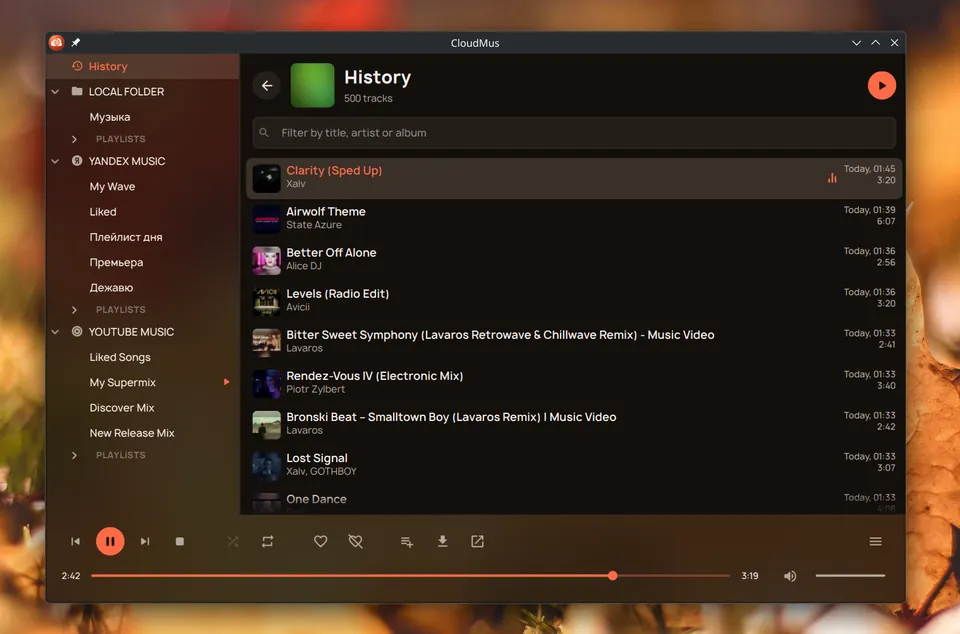Click the Airwolf Theme album art
This screenshot has height=634, width=960.
click(x=266, y=220)
